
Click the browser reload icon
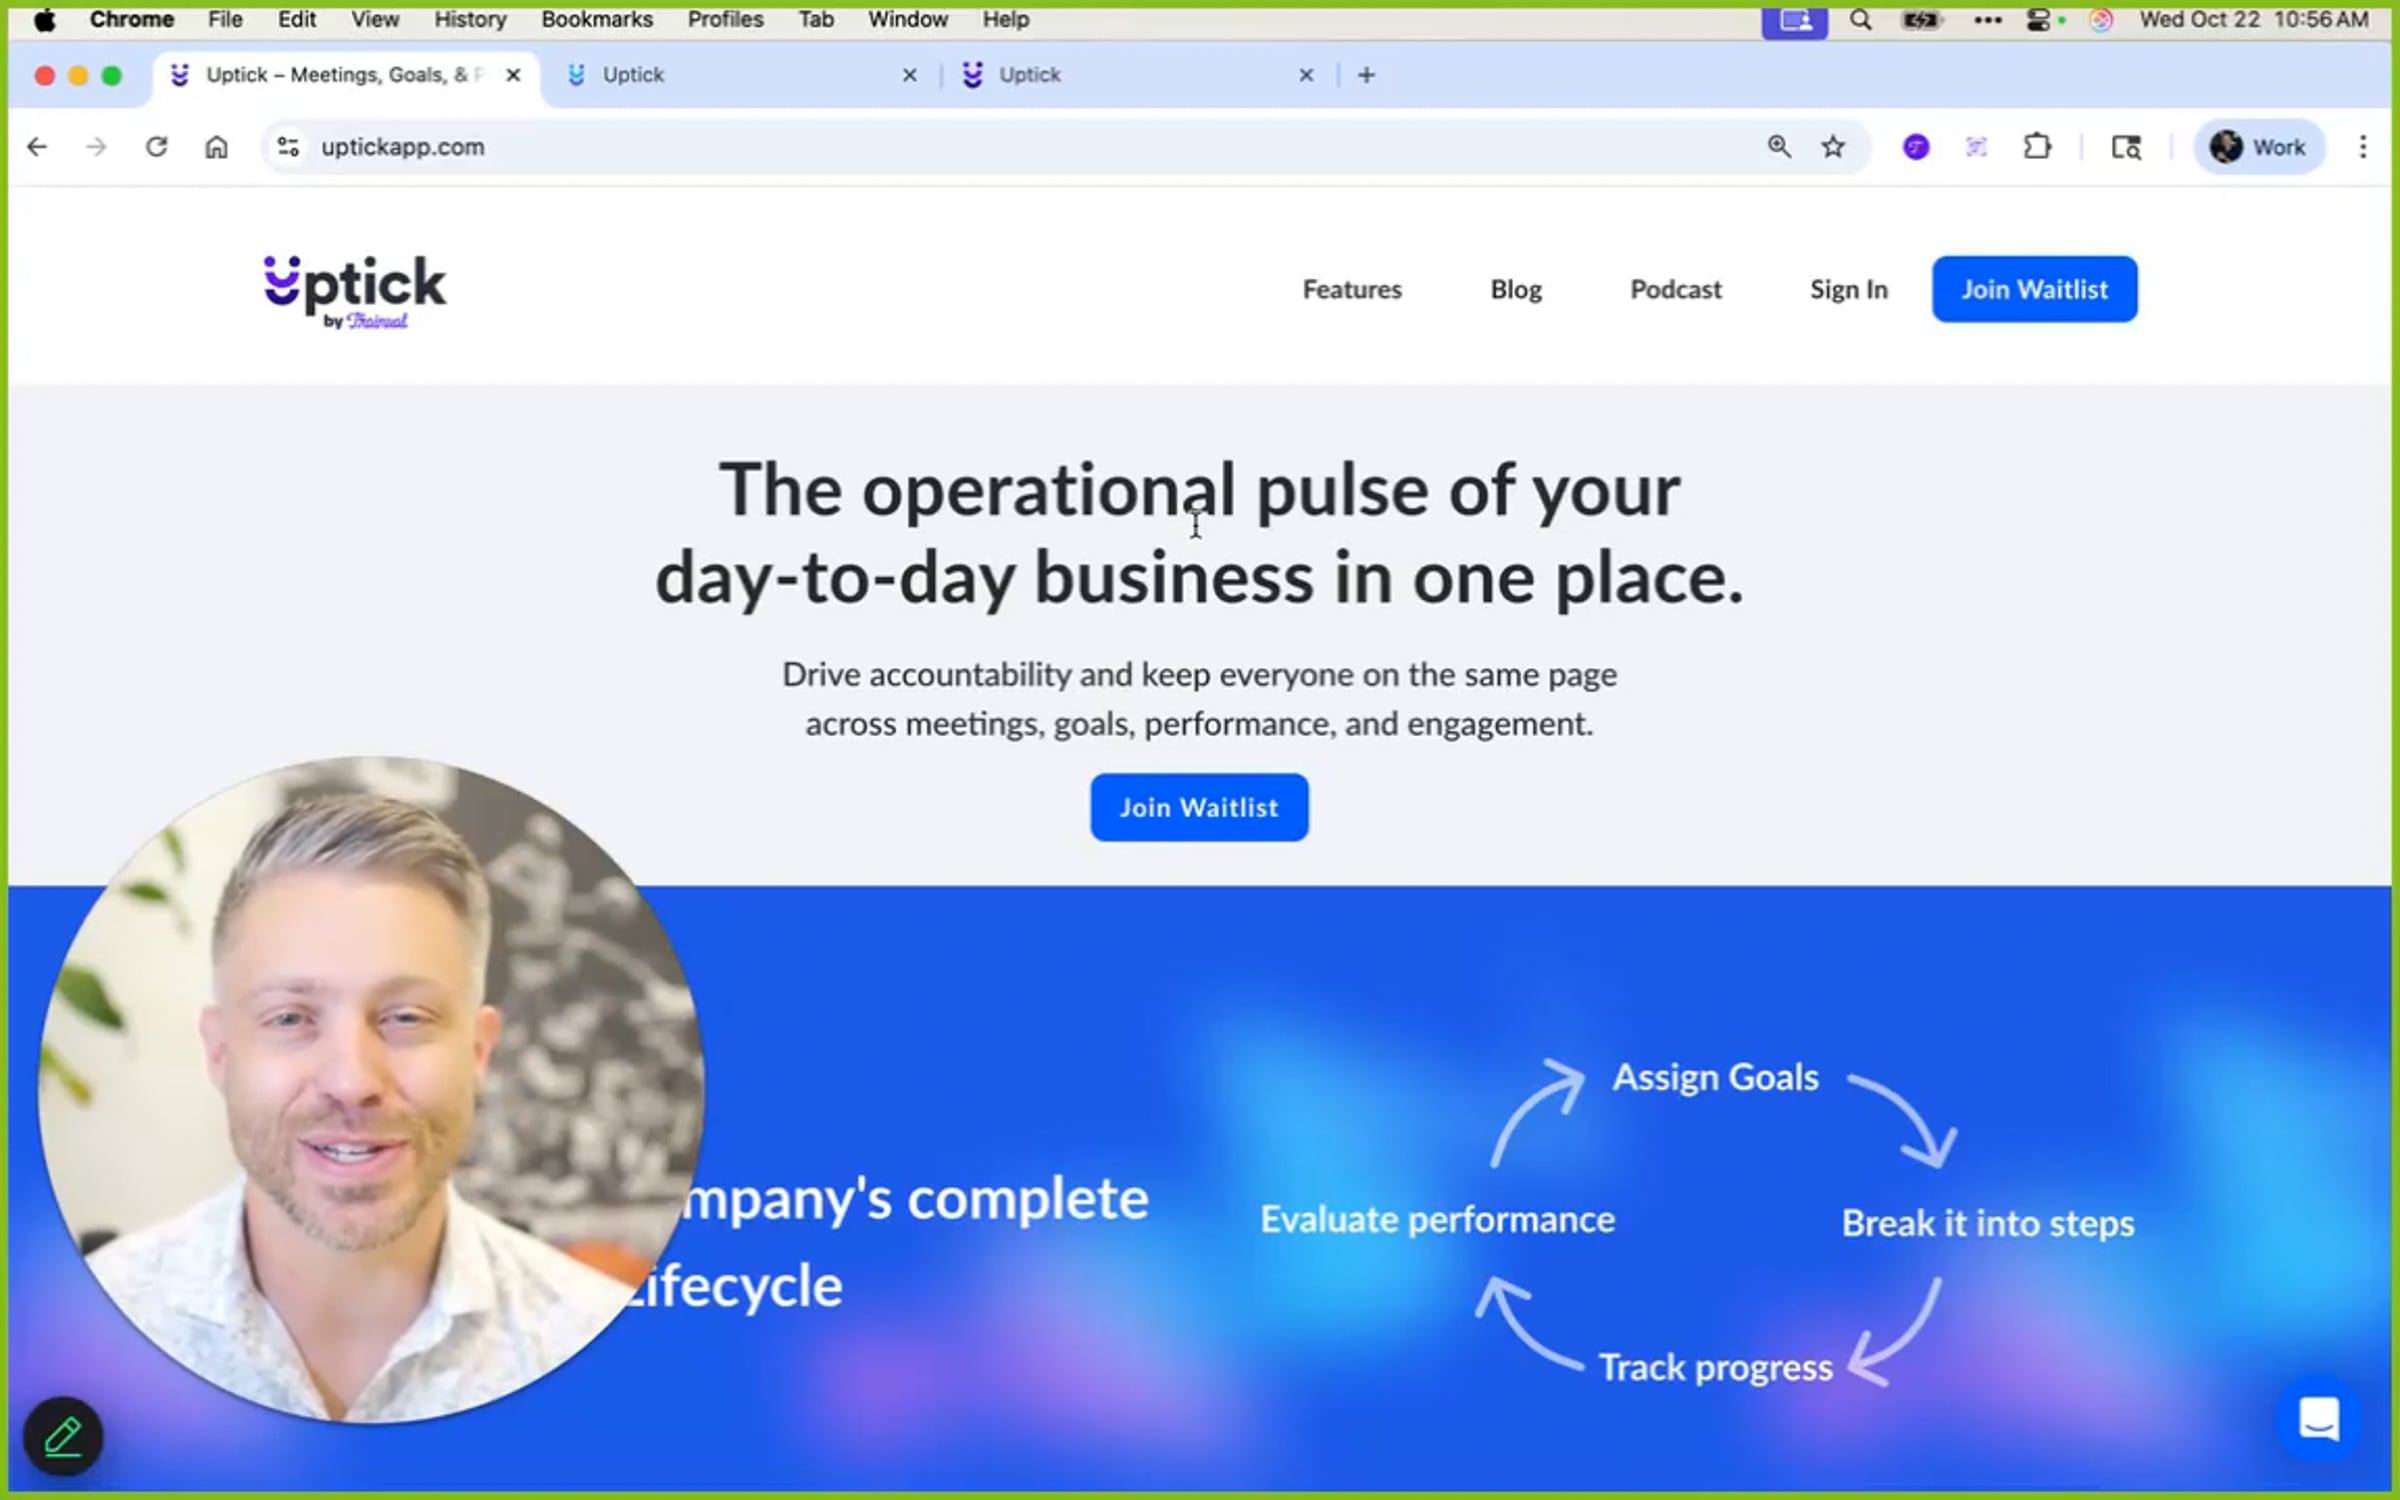(156, 147)
